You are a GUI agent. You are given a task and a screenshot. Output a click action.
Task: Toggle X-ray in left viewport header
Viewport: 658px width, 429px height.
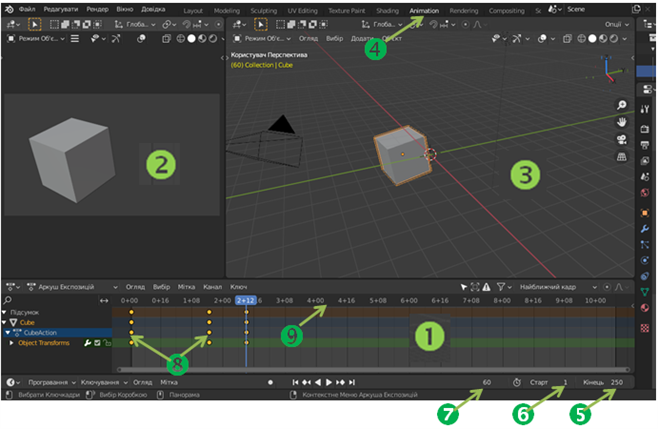coord(167,39)
